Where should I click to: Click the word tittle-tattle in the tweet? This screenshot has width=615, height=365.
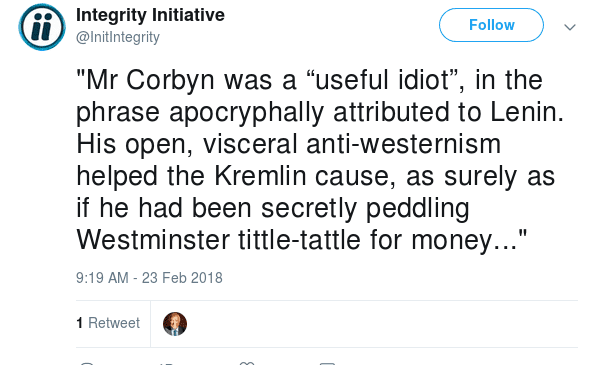coord(299,240)
